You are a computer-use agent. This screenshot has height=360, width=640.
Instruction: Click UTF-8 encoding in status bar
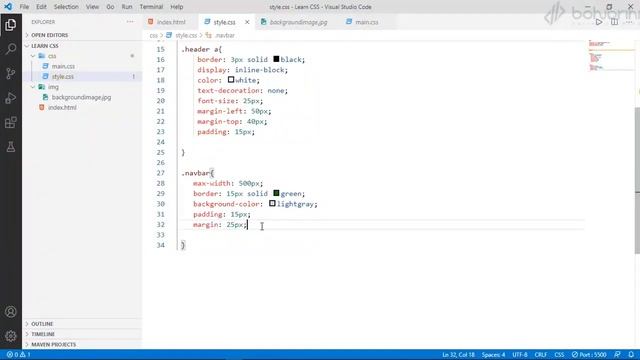tap(520, 354)
